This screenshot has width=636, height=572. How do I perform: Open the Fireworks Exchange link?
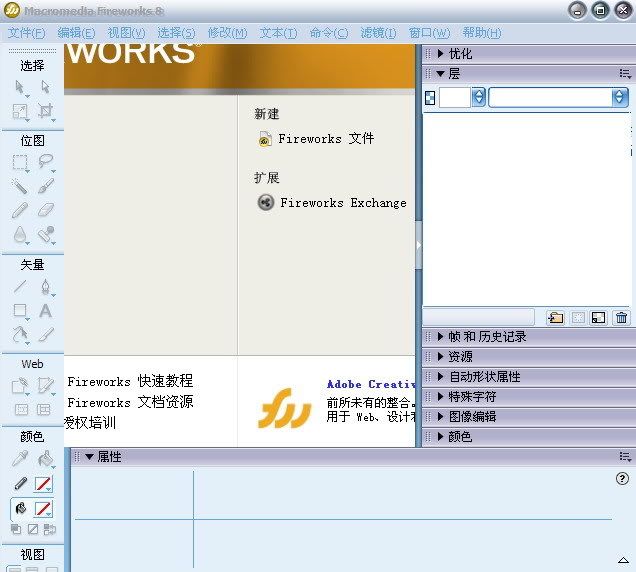coord(332,202)
